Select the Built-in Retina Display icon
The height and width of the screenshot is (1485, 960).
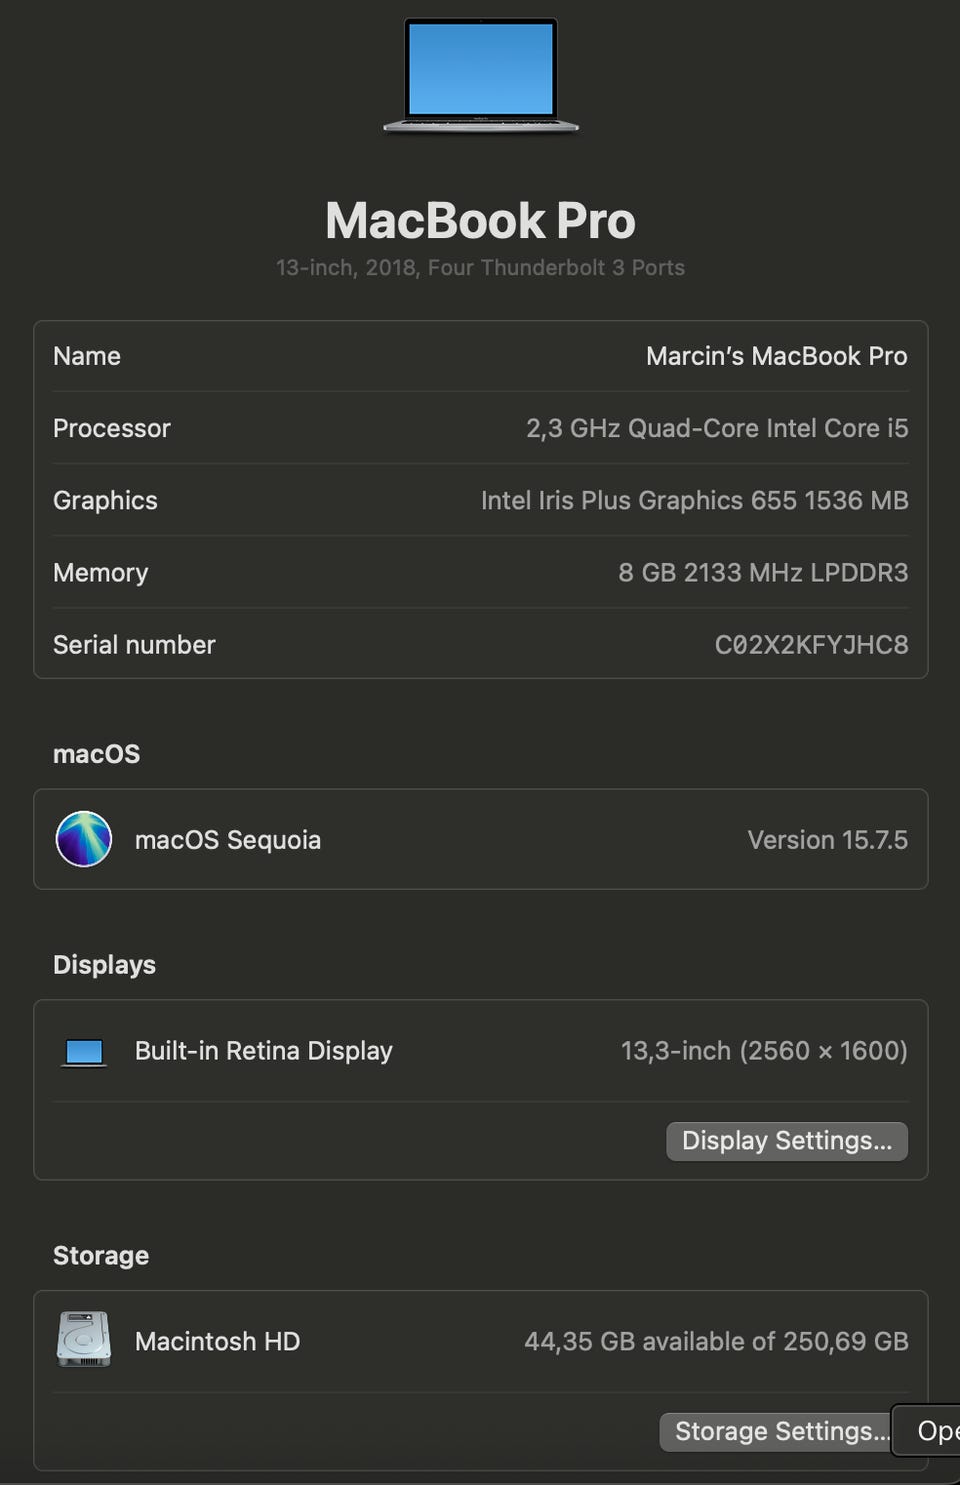click(x=84, y=1051)
